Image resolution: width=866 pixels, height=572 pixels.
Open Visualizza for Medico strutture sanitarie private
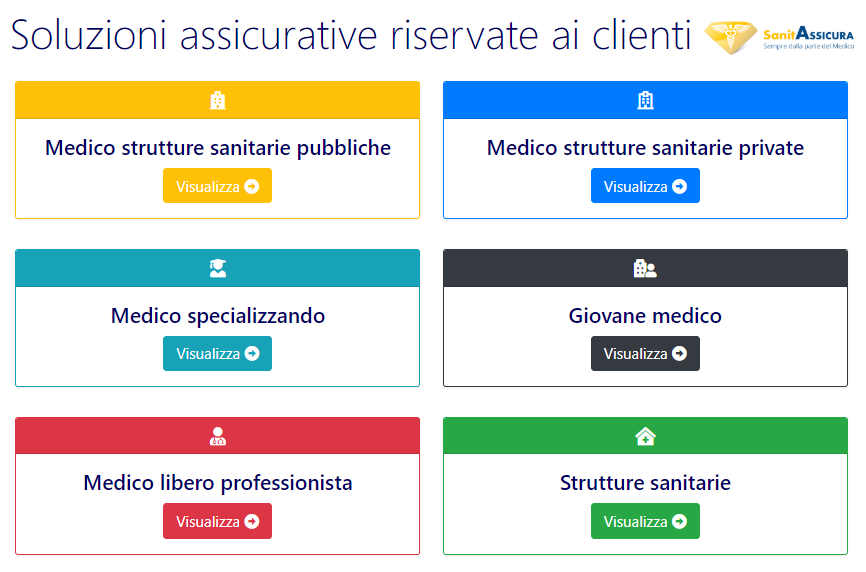(645, 186)
